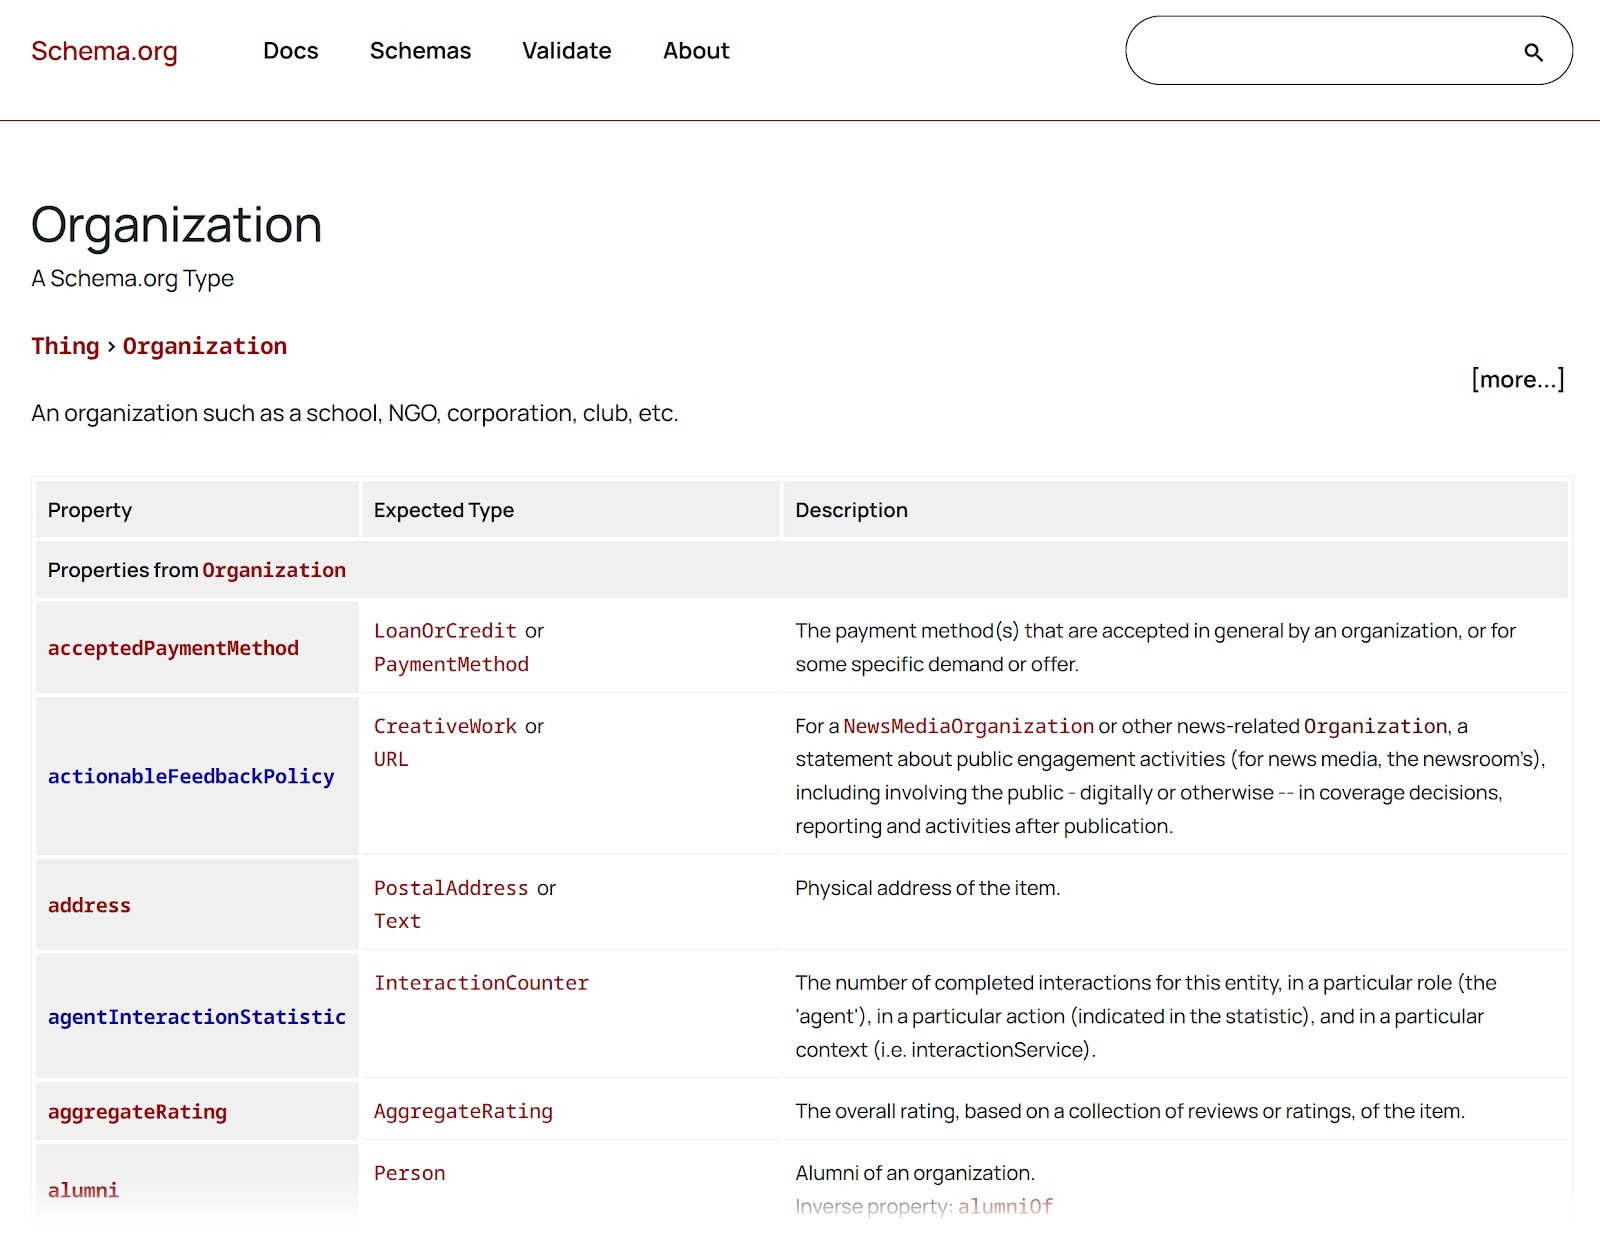Select the Organization breadcrumb link
Viewport: 1600px width, 1240px height.
tap(204, 345)
